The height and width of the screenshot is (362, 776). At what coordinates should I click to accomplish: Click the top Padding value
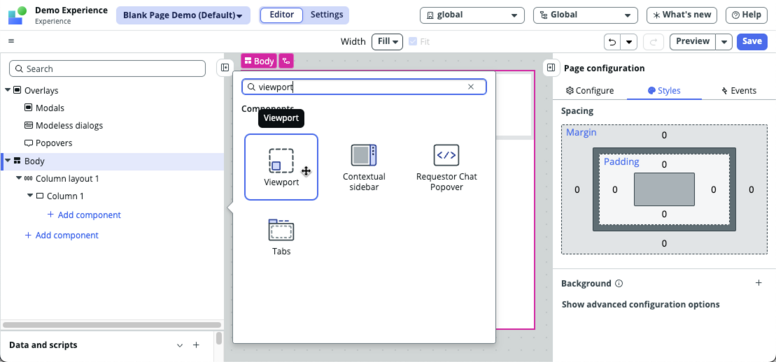(664, 164)
